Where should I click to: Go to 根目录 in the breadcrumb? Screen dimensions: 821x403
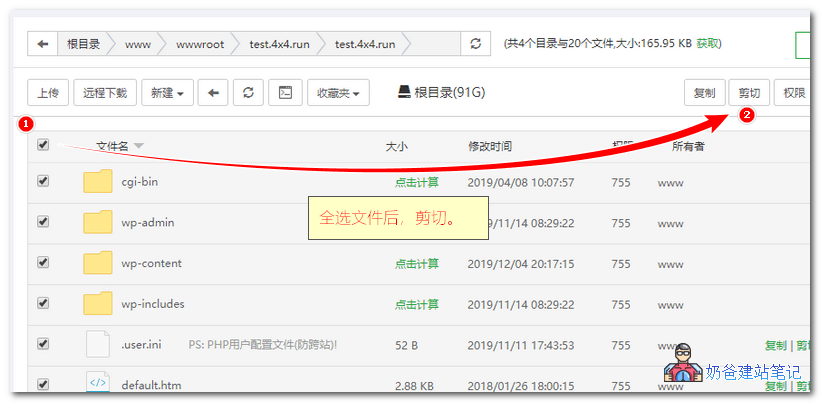click(83, 44)
